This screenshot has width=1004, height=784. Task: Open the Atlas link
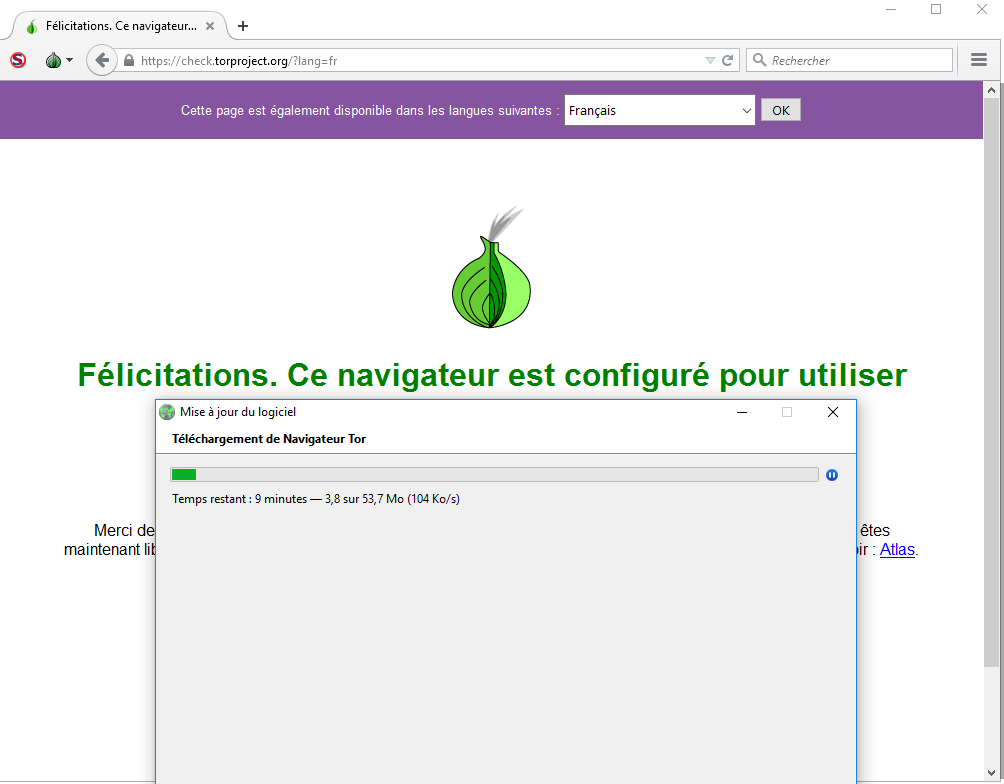(x=897, y=550)
